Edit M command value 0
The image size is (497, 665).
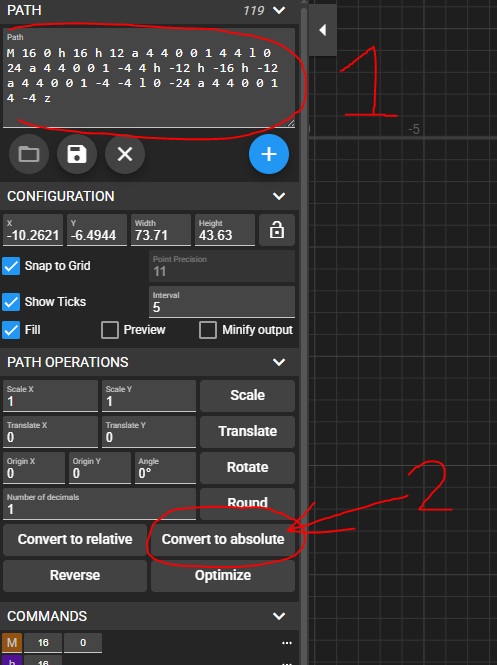click(83, 643)
